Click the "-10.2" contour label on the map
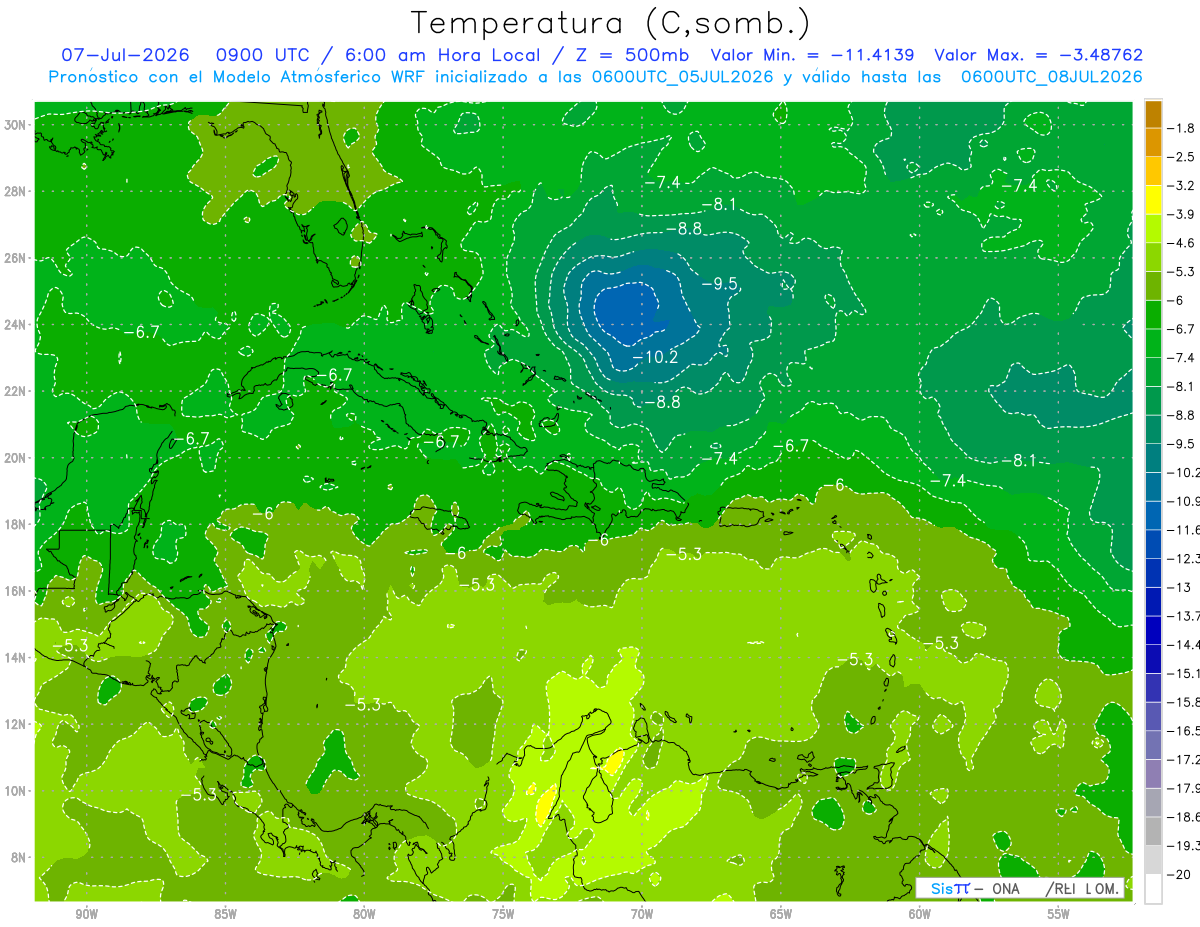 click(656, 357)
